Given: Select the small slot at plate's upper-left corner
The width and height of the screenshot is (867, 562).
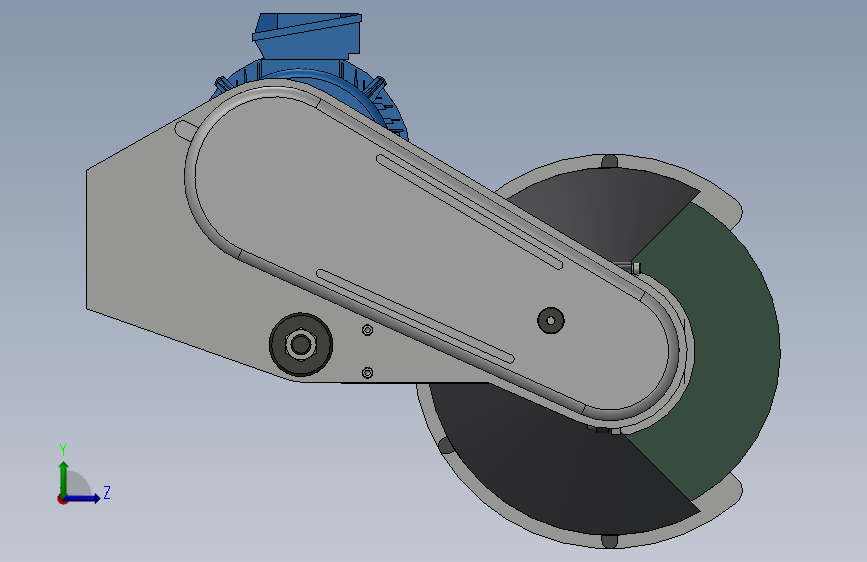Looking at the screenshot, I should pos(184,130).
